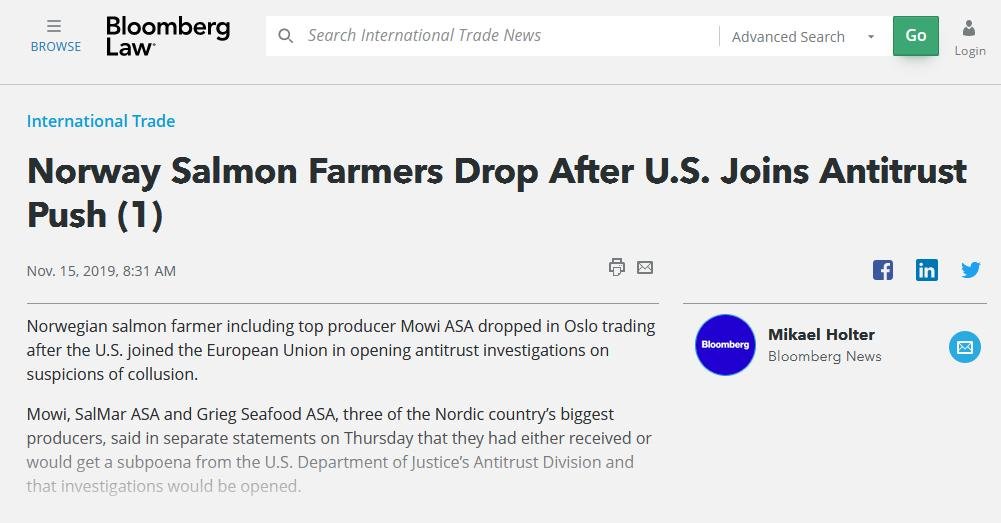Email the article via the envelope icon
Viewport: 1001px width, 523px height.
click(x=645, y=267)
